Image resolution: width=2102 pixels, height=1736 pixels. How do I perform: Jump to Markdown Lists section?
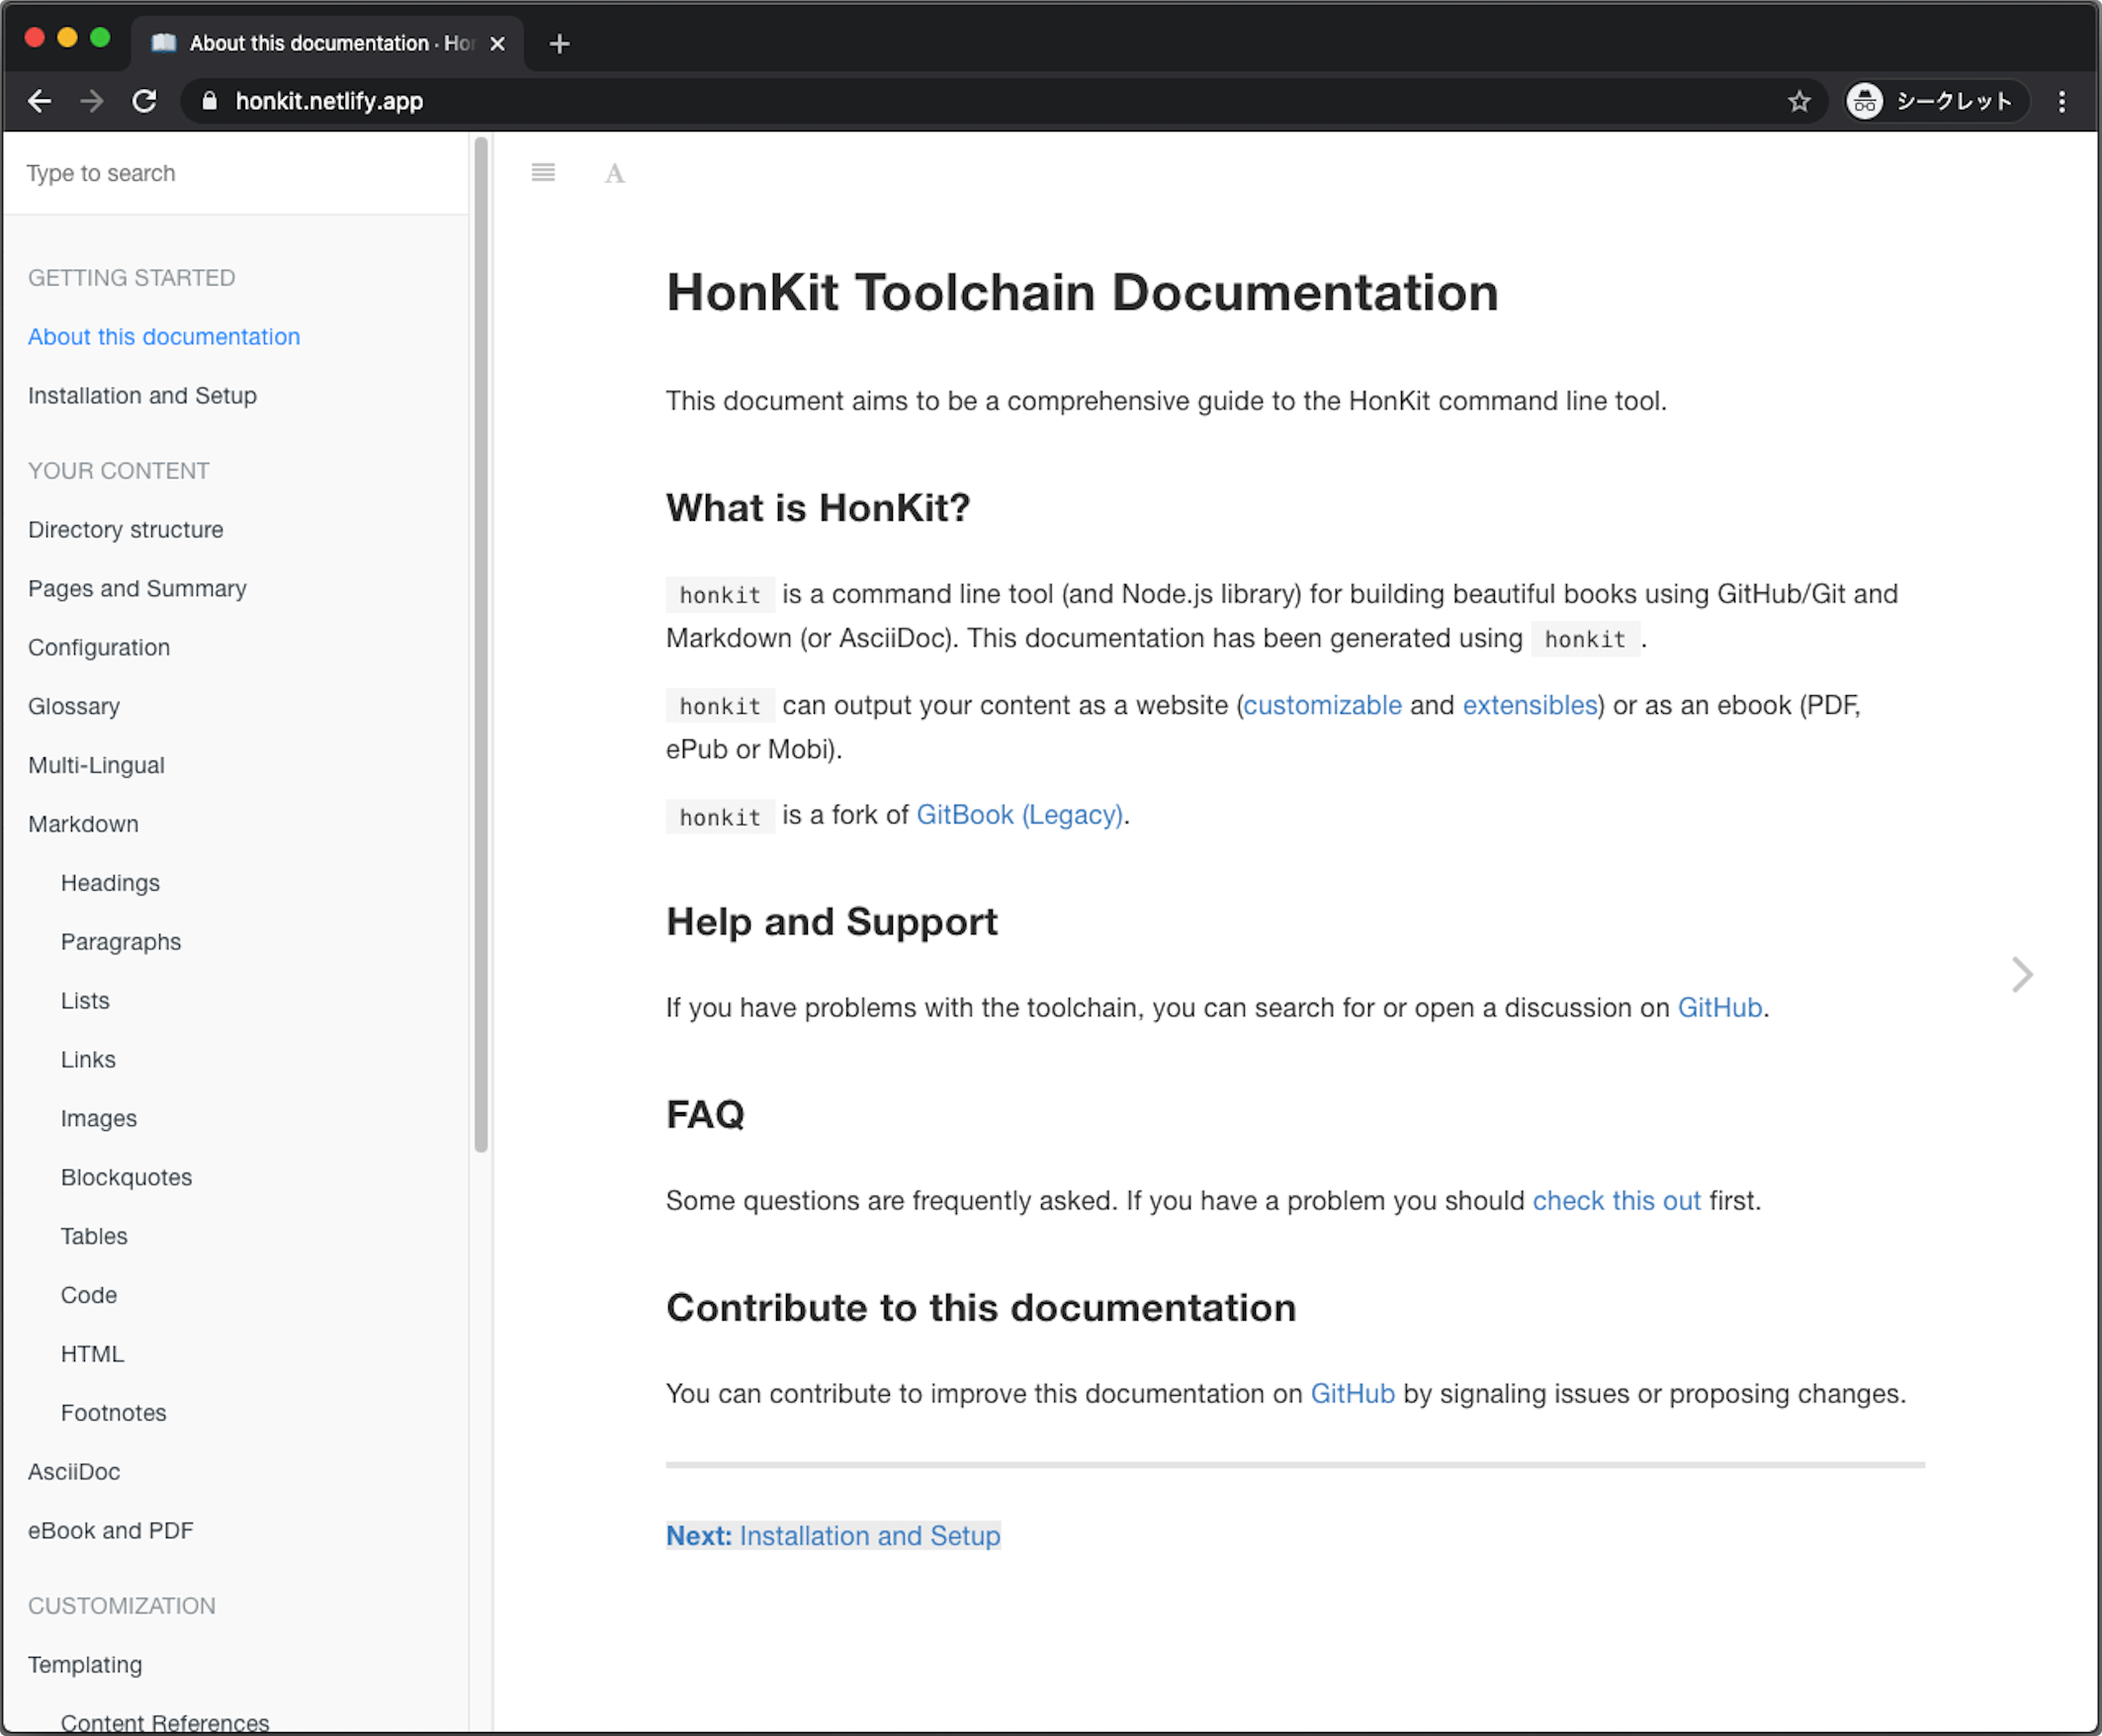(85, 1002)
